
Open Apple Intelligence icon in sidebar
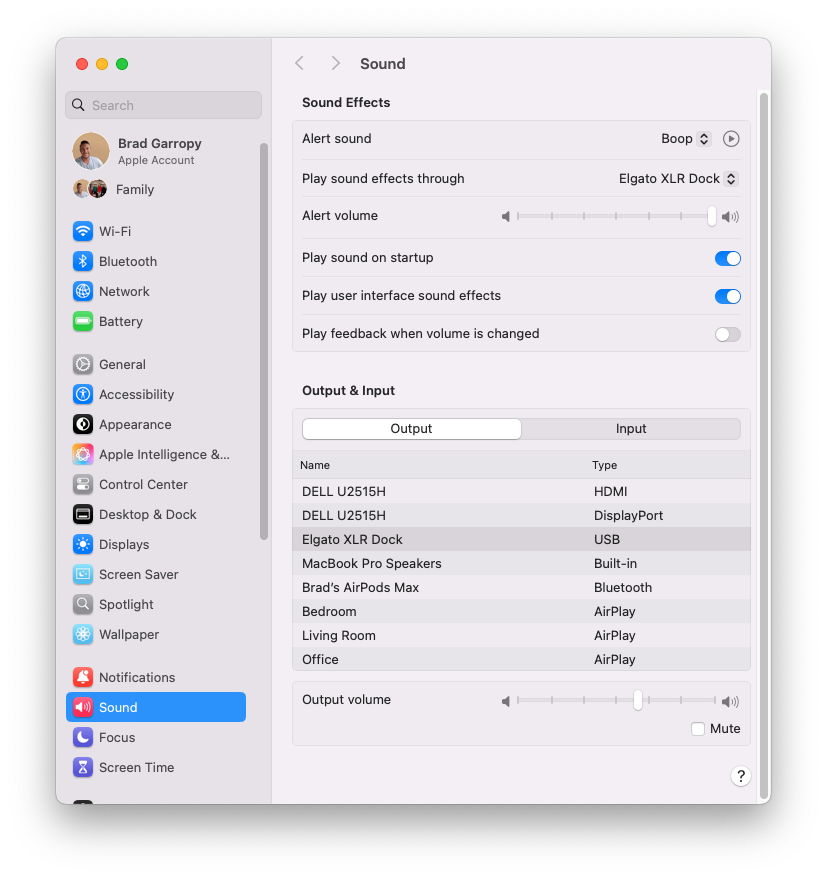[83, 454]
